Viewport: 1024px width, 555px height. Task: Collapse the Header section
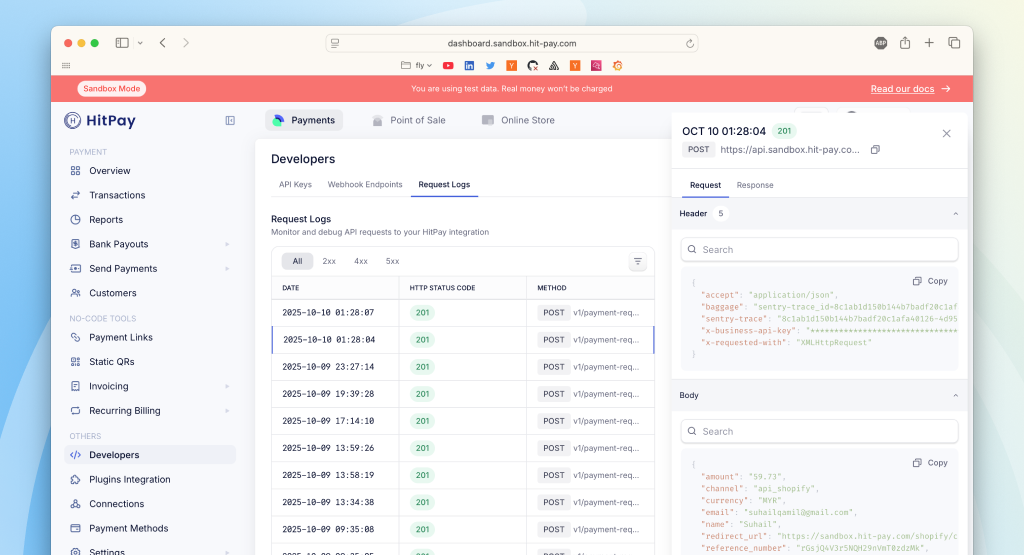955,214
